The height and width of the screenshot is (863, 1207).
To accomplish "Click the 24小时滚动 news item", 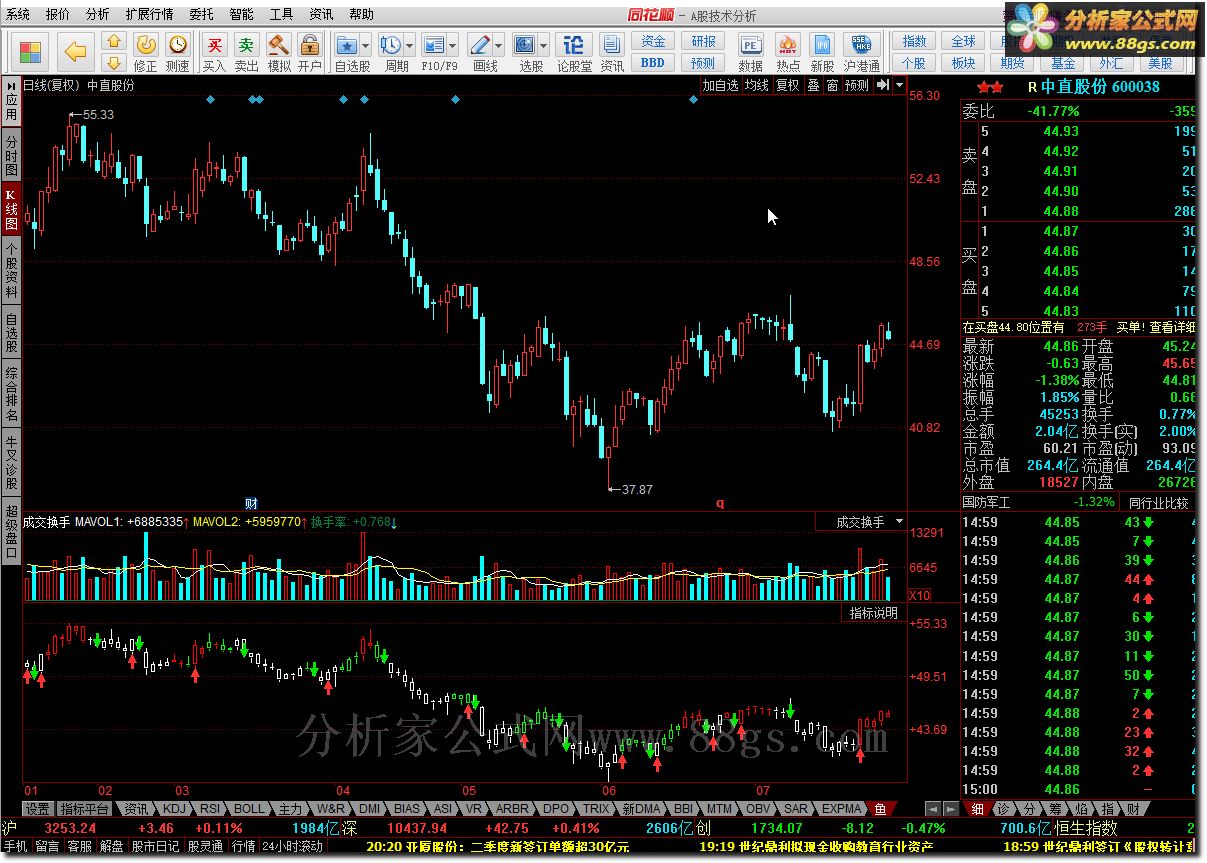I will [292, 846].
